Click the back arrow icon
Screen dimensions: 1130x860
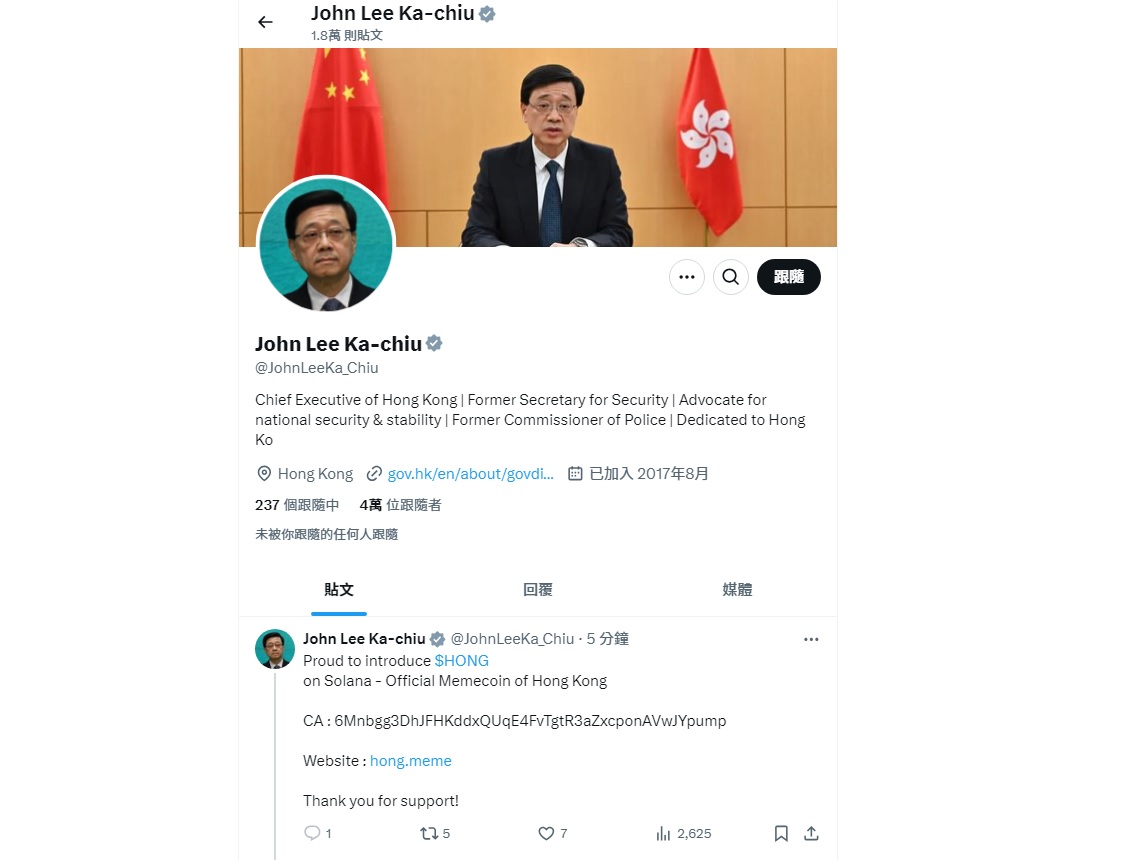click(265, 22)
